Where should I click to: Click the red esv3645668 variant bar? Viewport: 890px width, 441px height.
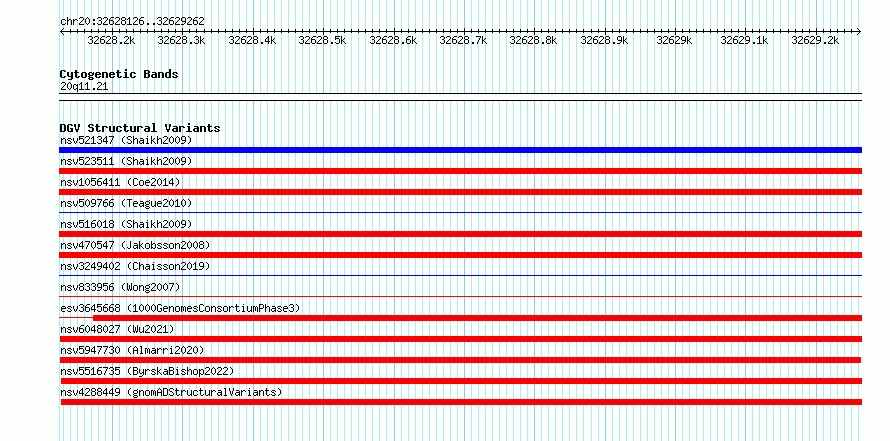click(477, 318)
